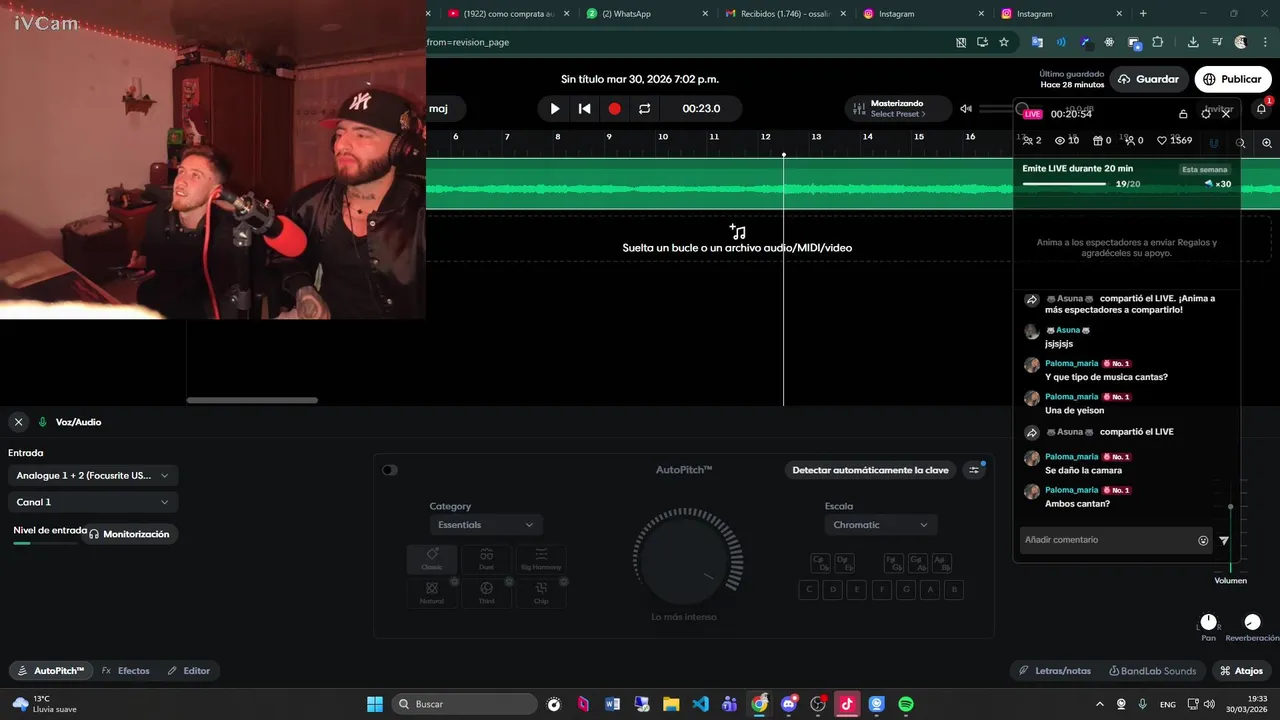Switch to the Editor tab
1280x720 pixels.
point(189,671)
